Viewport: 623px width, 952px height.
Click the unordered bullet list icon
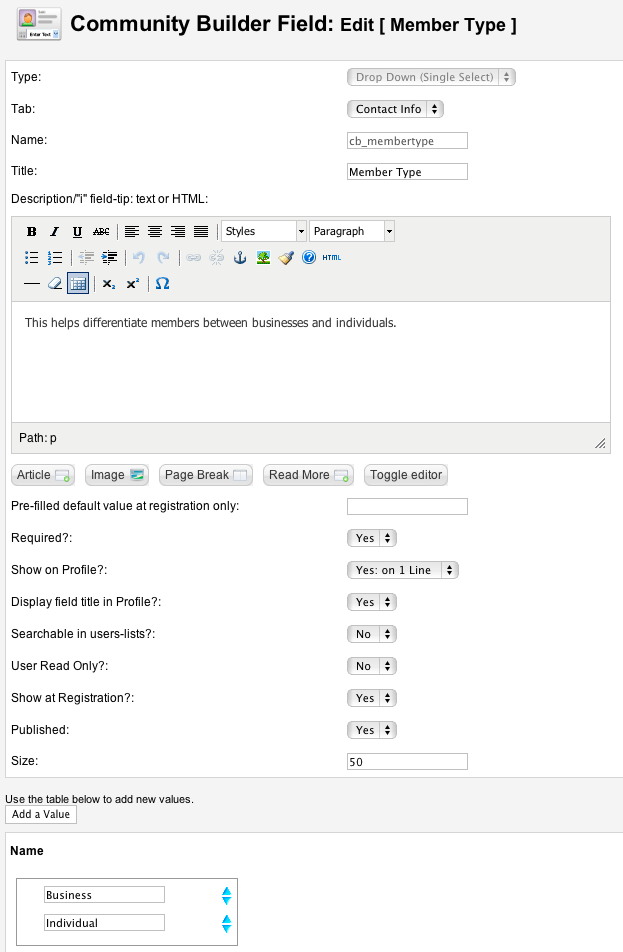point(32,258)
